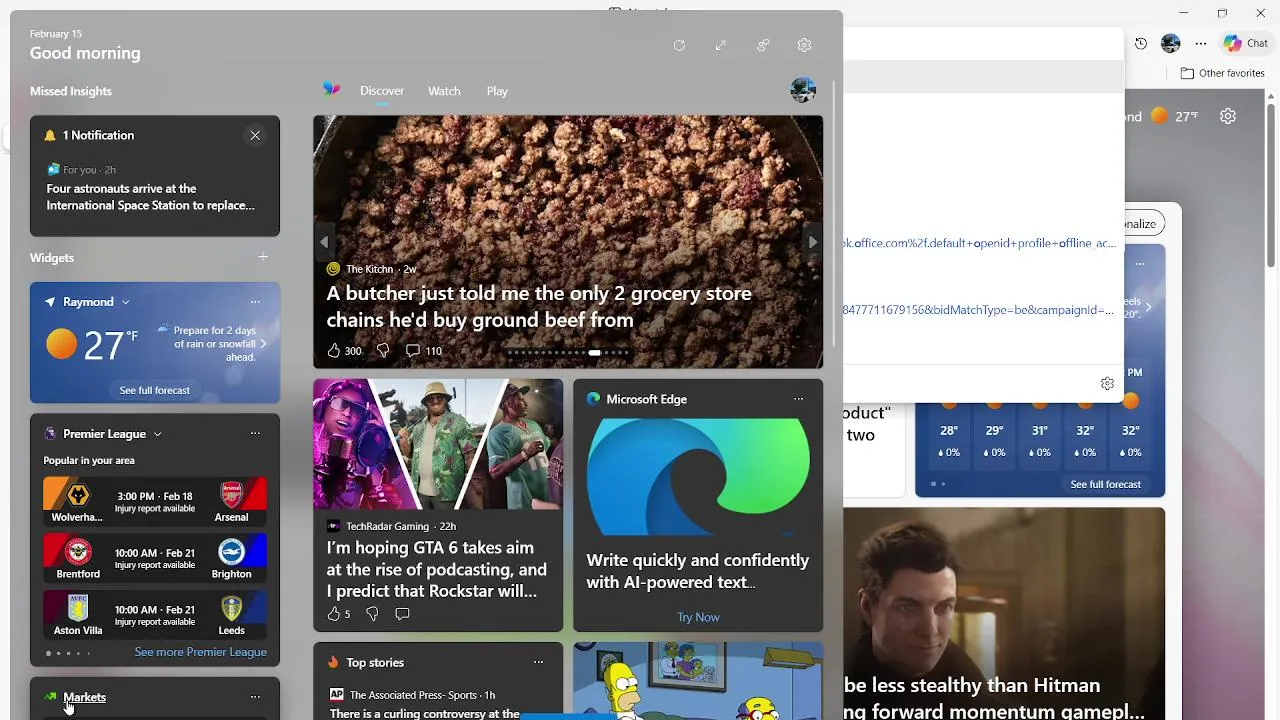Dislike the GTA 6 podcasting article

pos(372,614)
